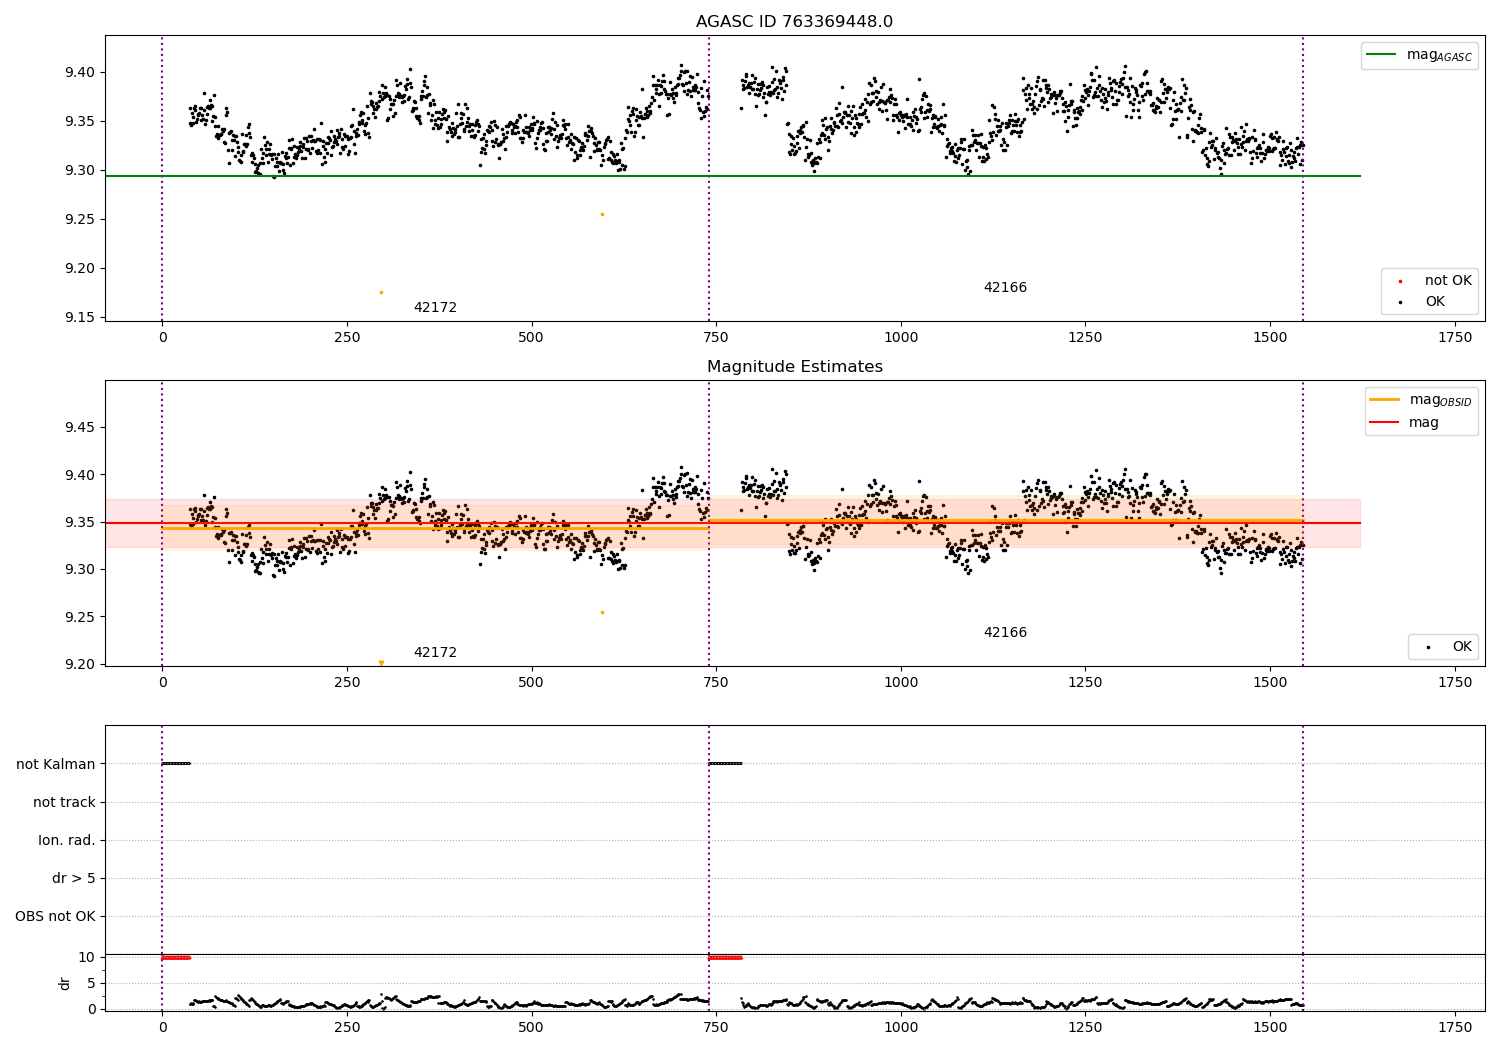1500x1050 pixels.
Task: Click the orange outlier point near 9.175 in top plot
Action: [381, 292]
